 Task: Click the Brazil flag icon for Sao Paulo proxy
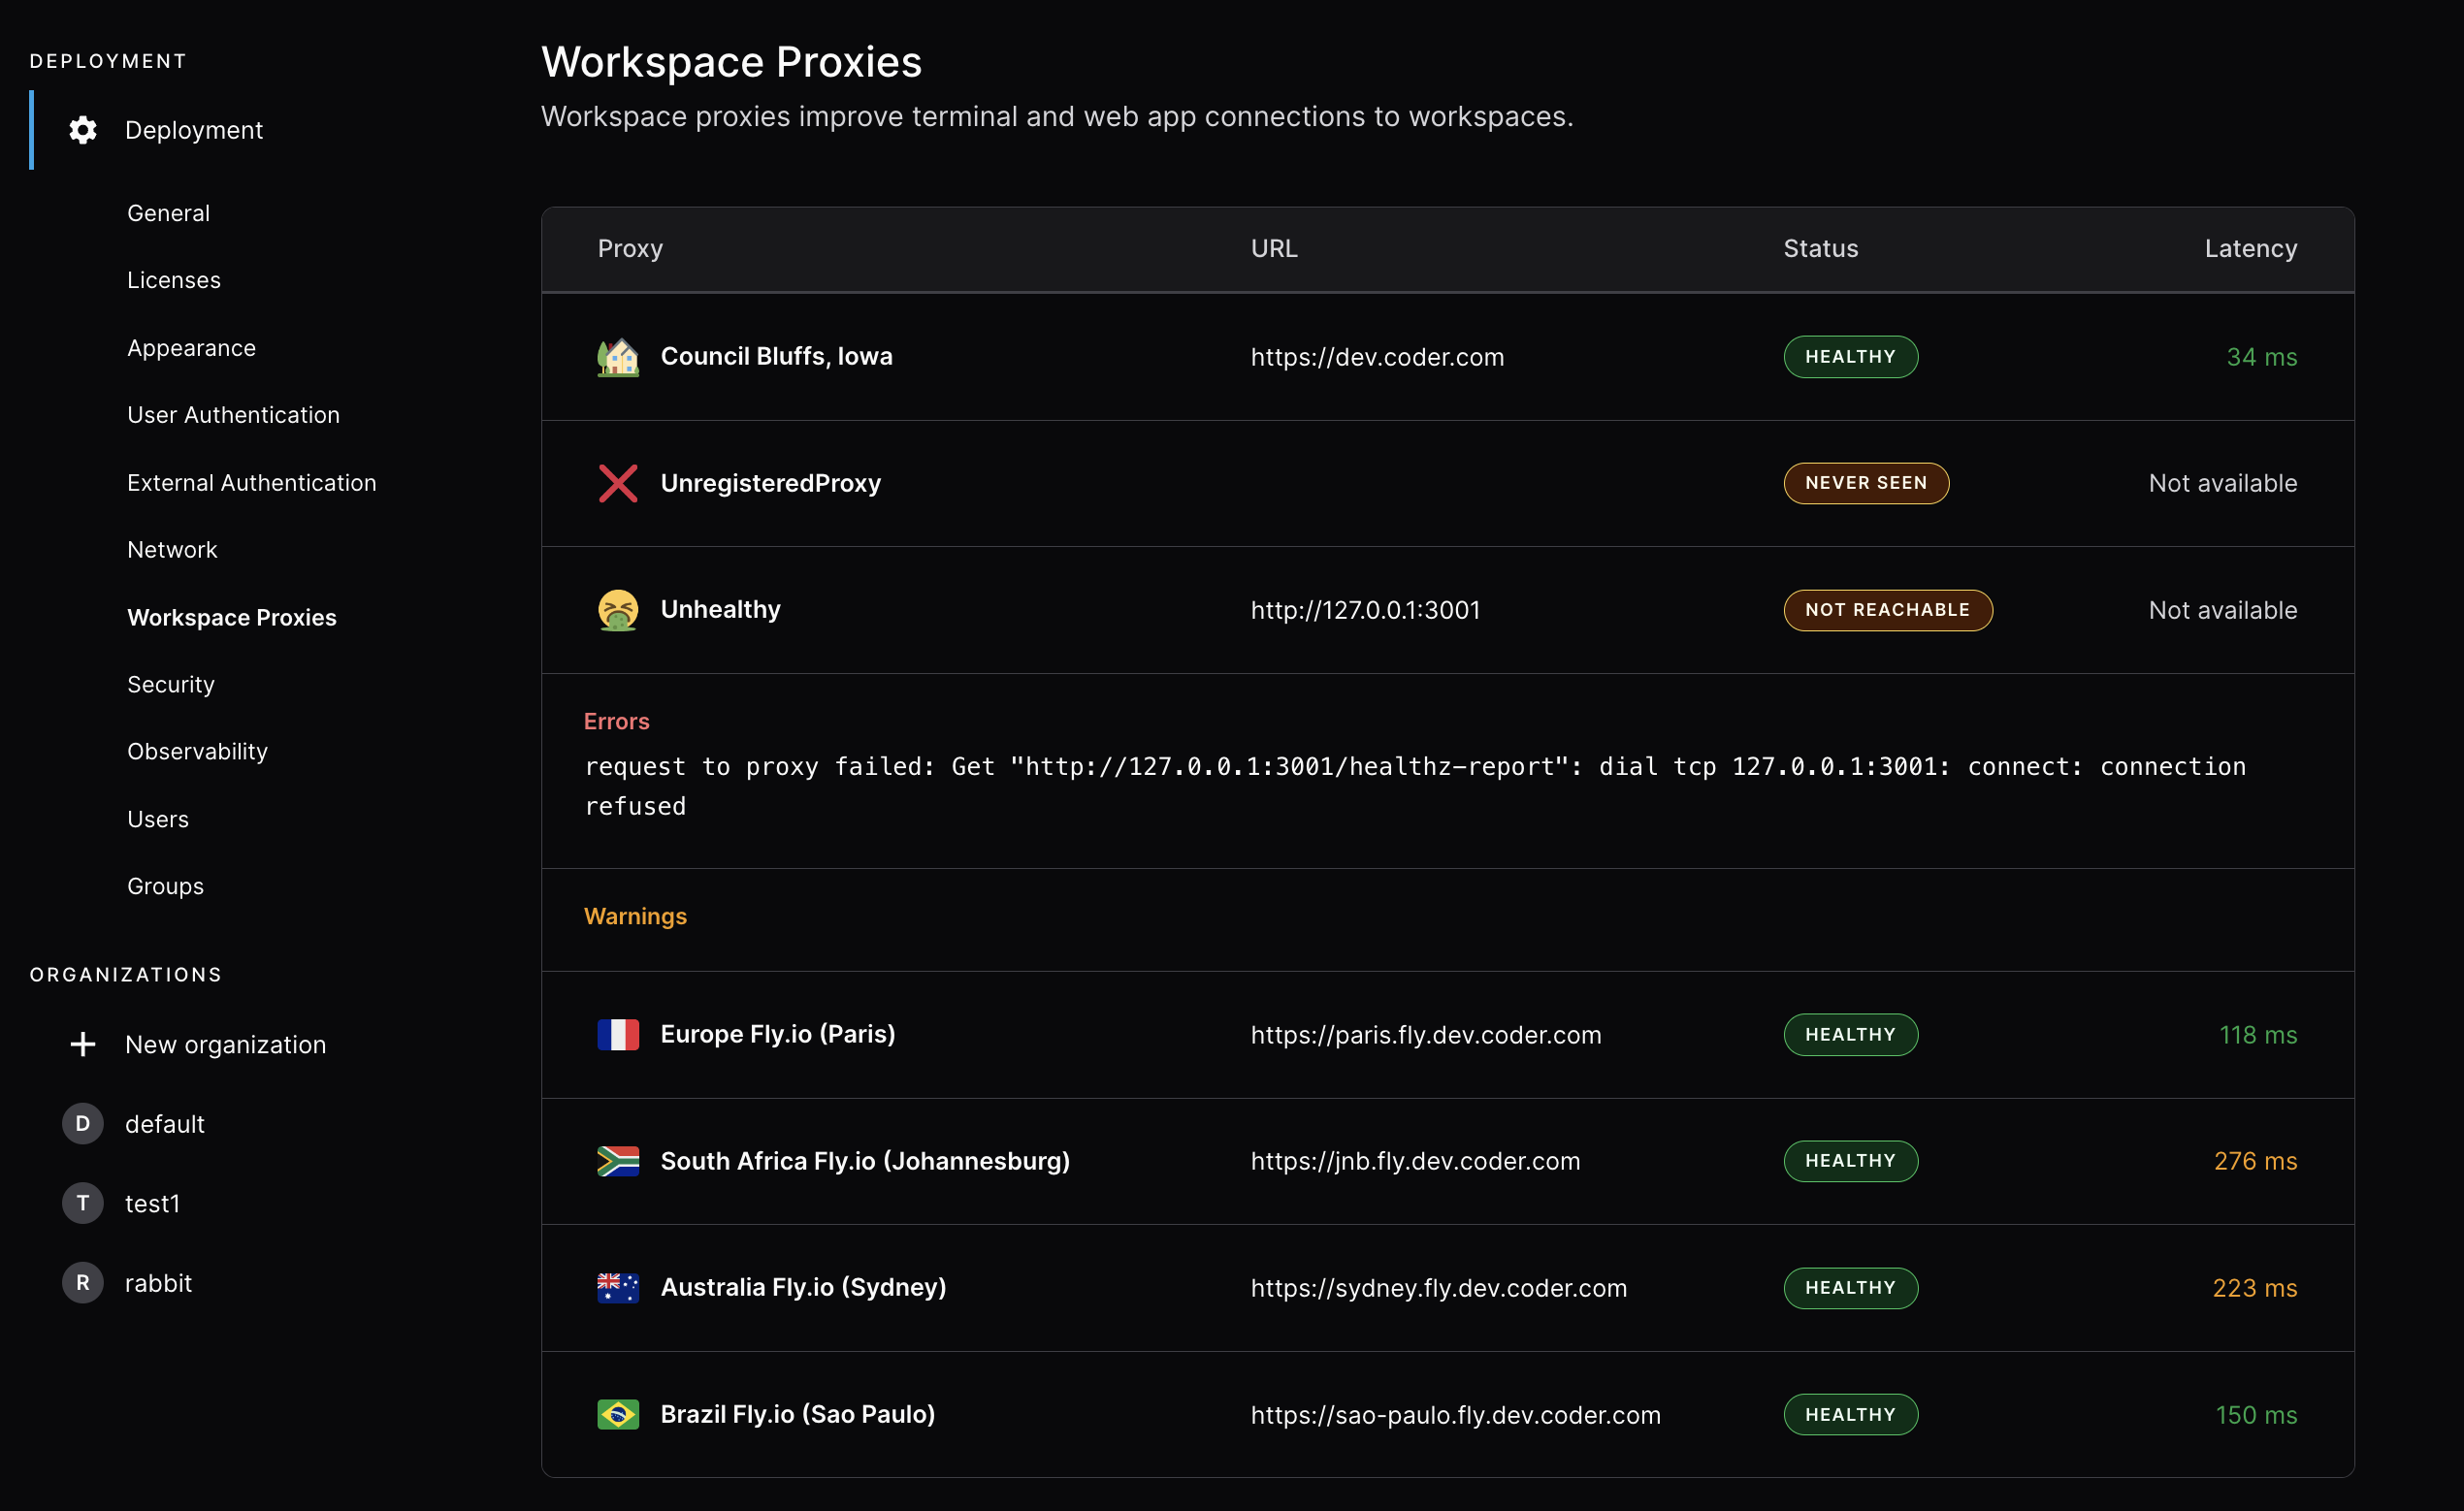point(618,1414)
